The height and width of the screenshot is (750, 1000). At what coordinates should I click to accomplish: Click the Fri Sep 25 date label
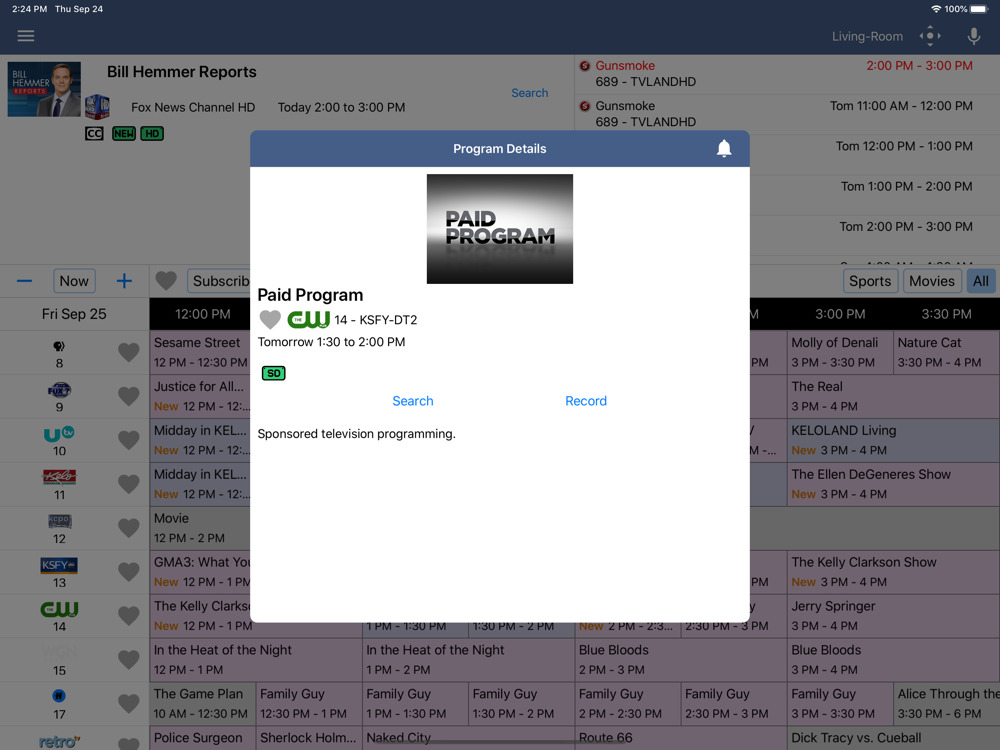[74, 314]
